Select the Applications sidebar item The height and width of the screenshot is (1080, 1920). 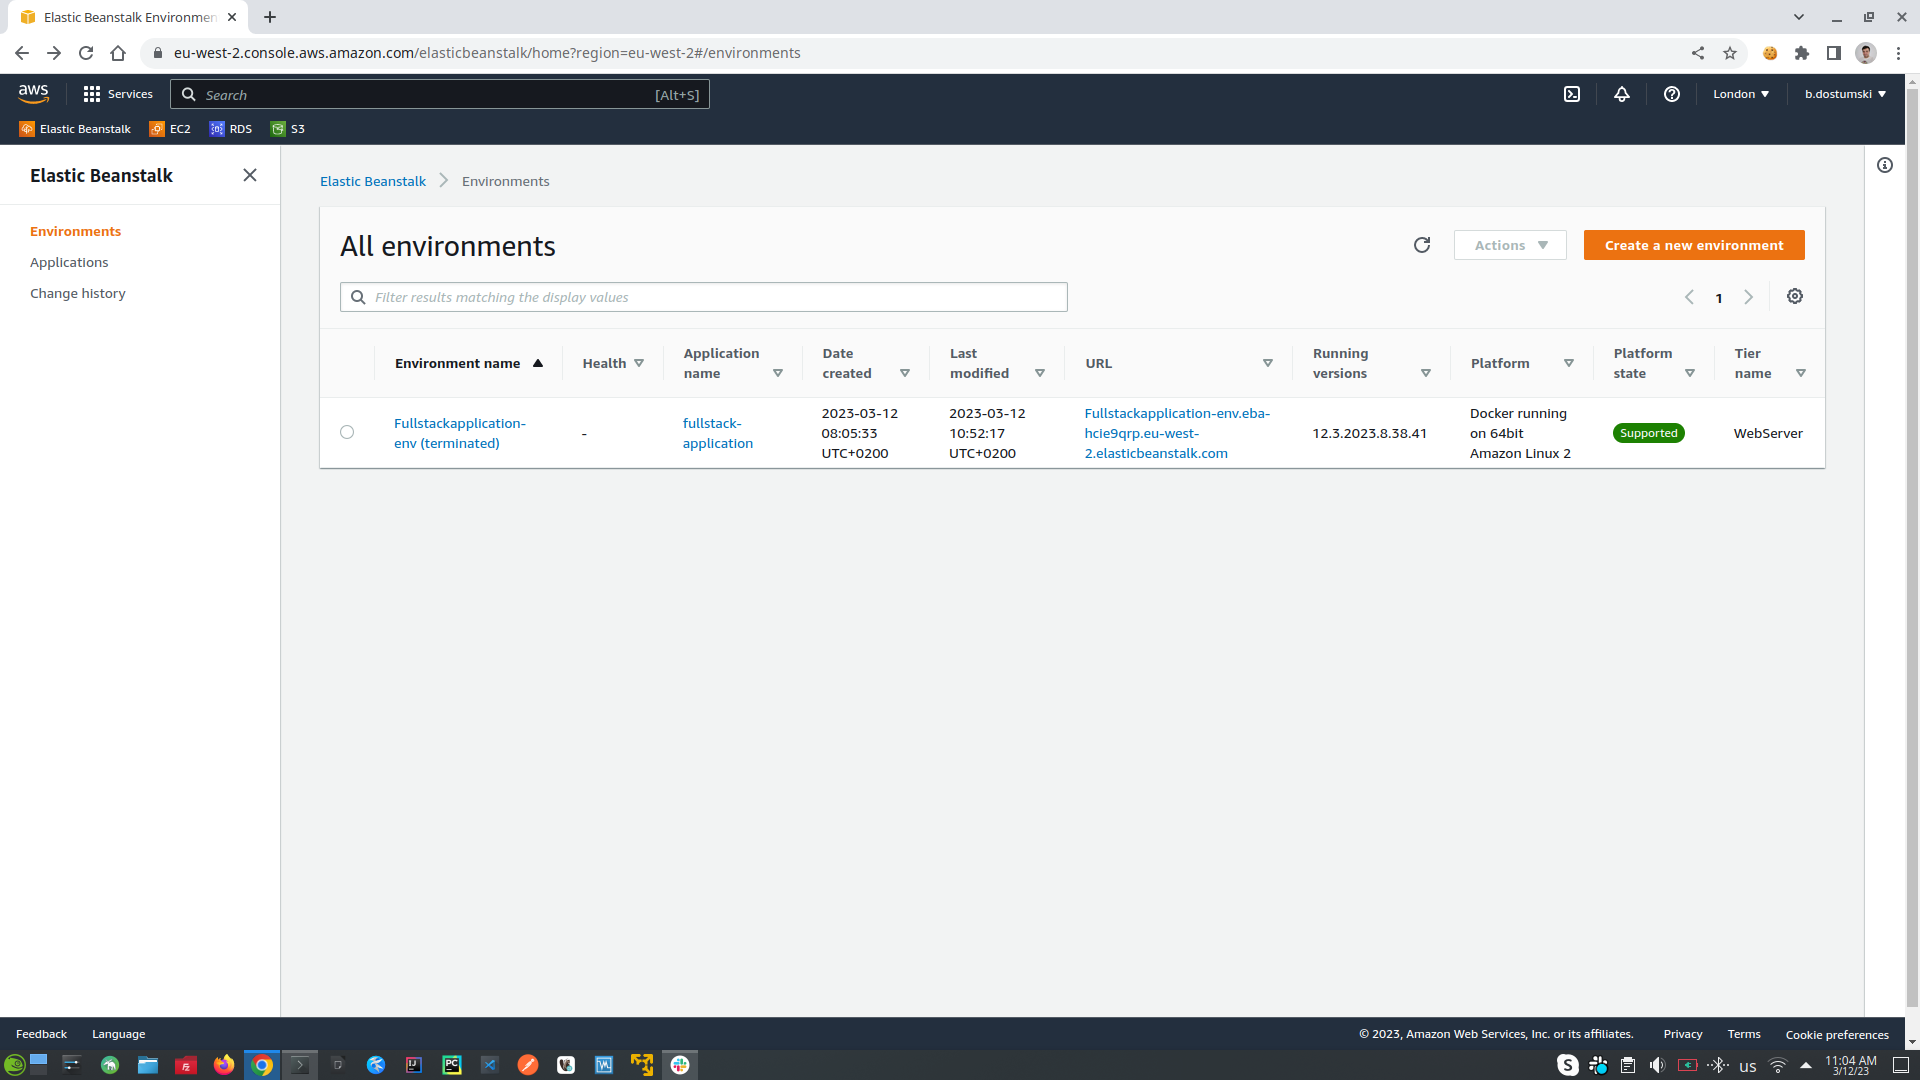point(69,261)
